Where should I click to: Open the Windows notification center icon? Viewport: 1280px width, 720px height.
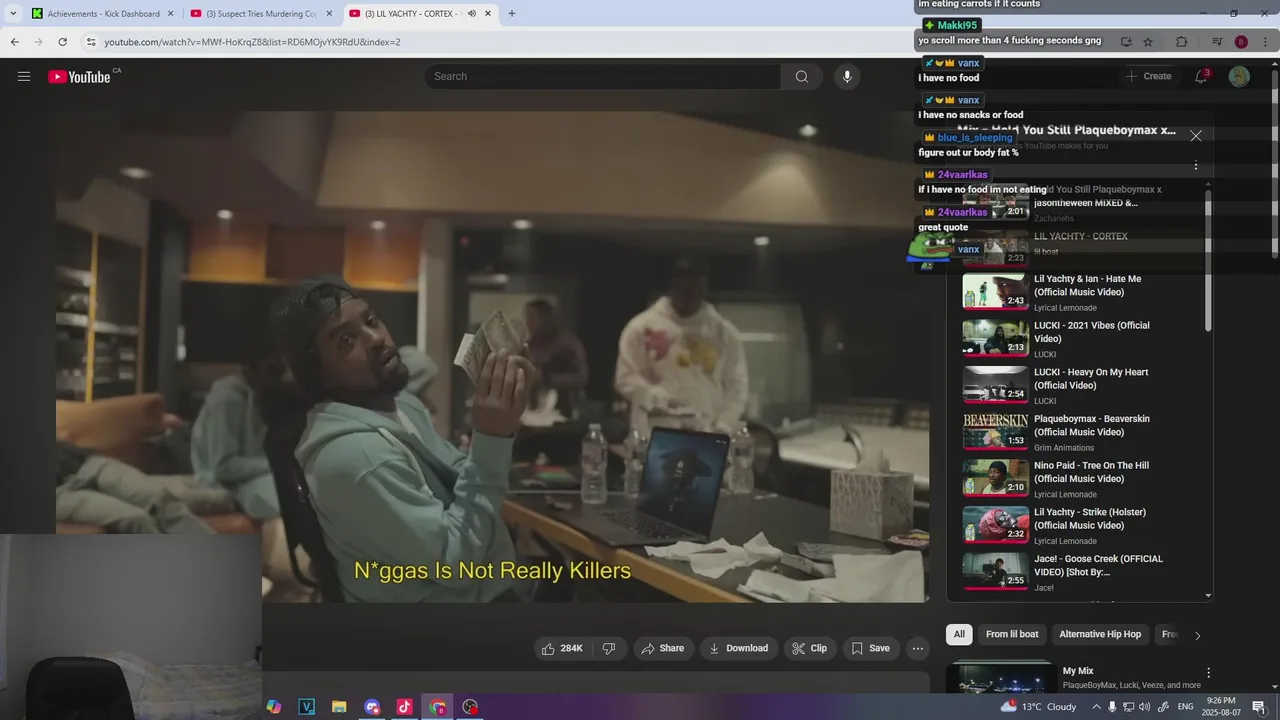1259,707
